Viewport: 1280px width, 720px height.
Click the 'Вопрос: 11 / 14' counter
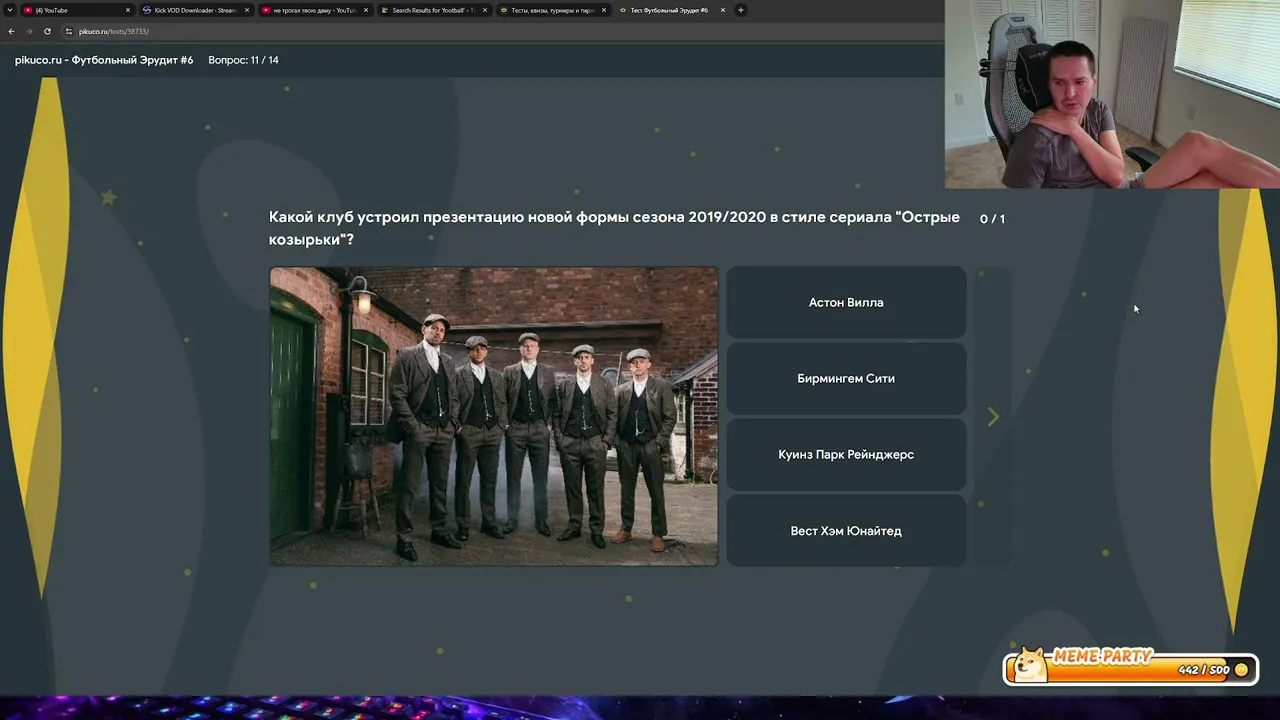[x=243, y=60]
